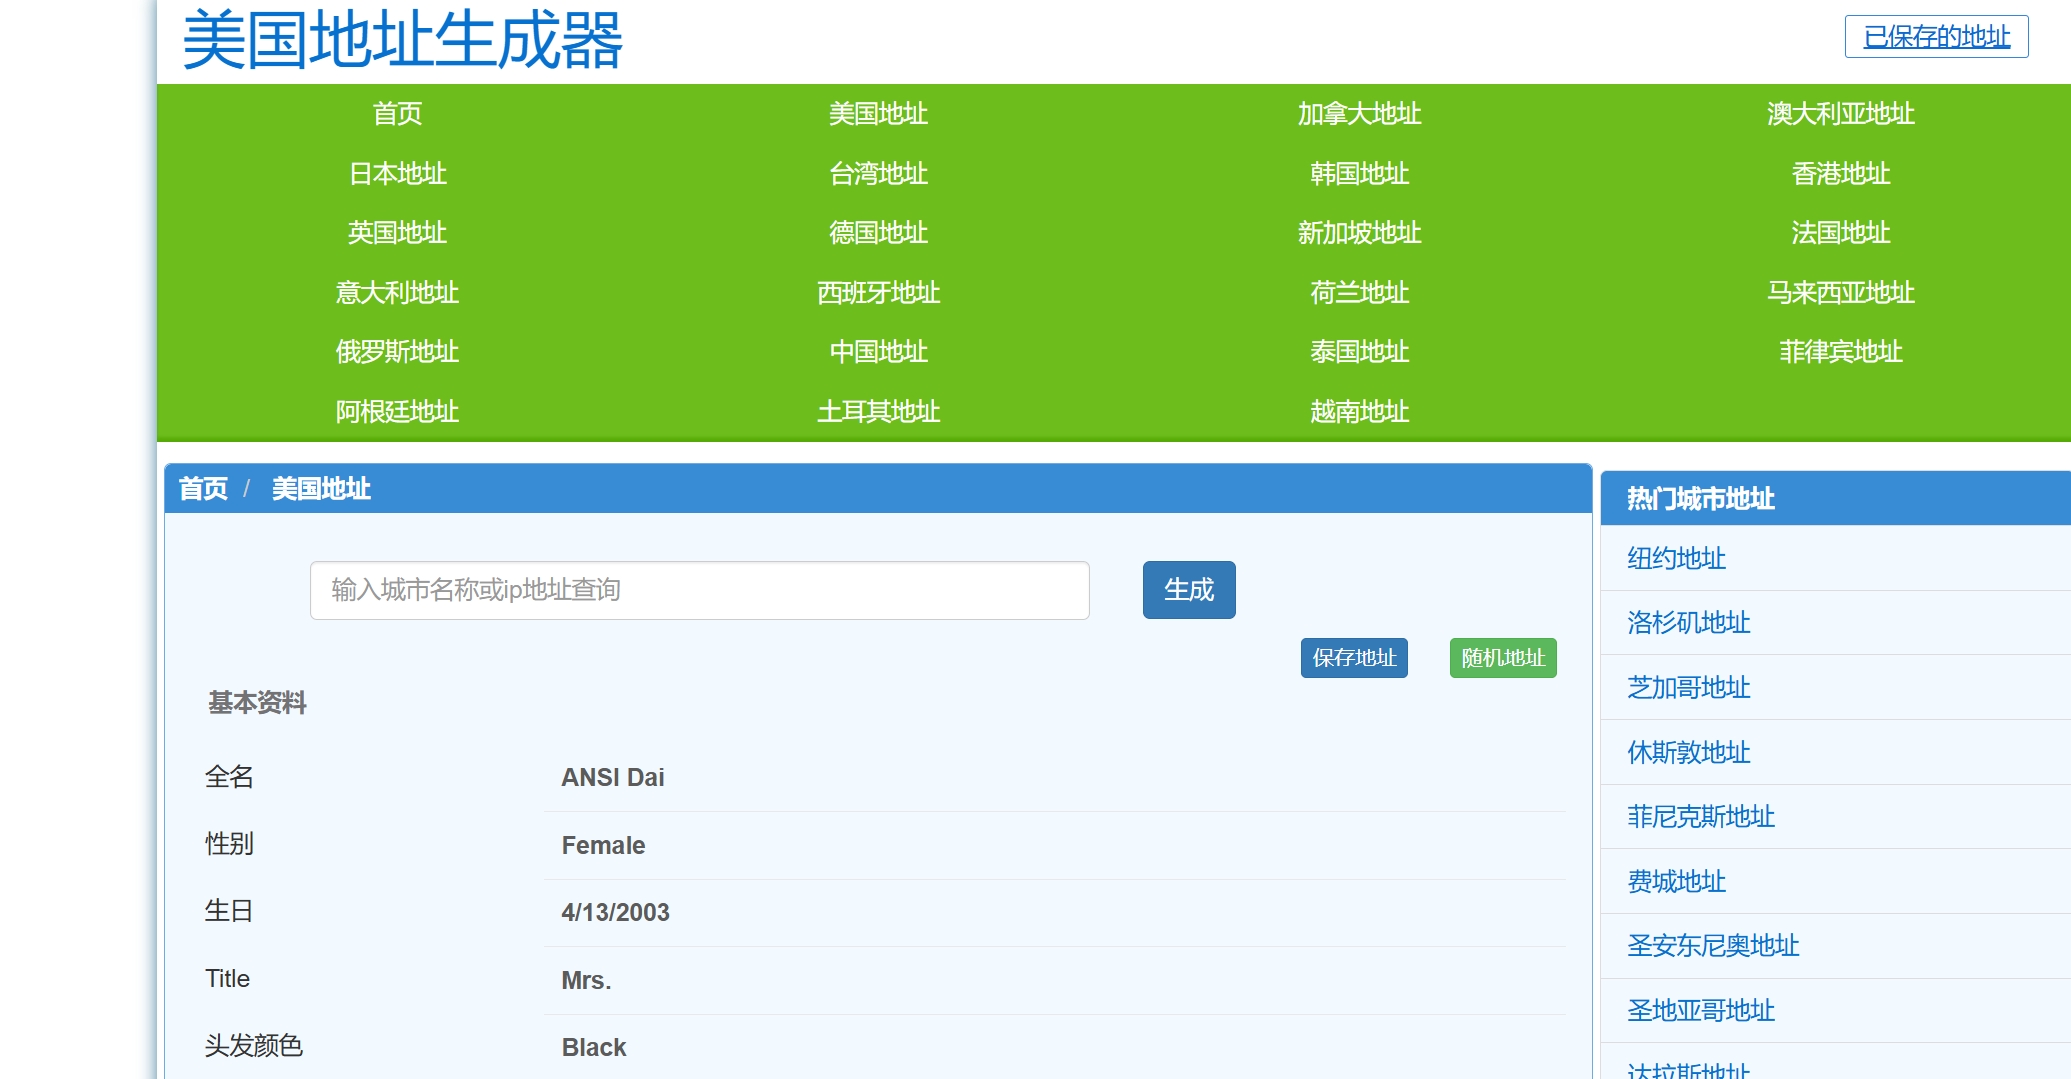Visit 圣安东尼奥地址 sidebar link
The image size is (2071, 1079).
click(1712, 946)
